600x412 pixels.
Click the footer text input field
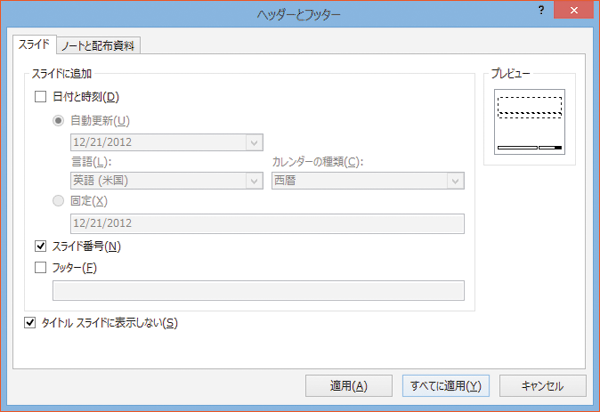pos(259,290)
